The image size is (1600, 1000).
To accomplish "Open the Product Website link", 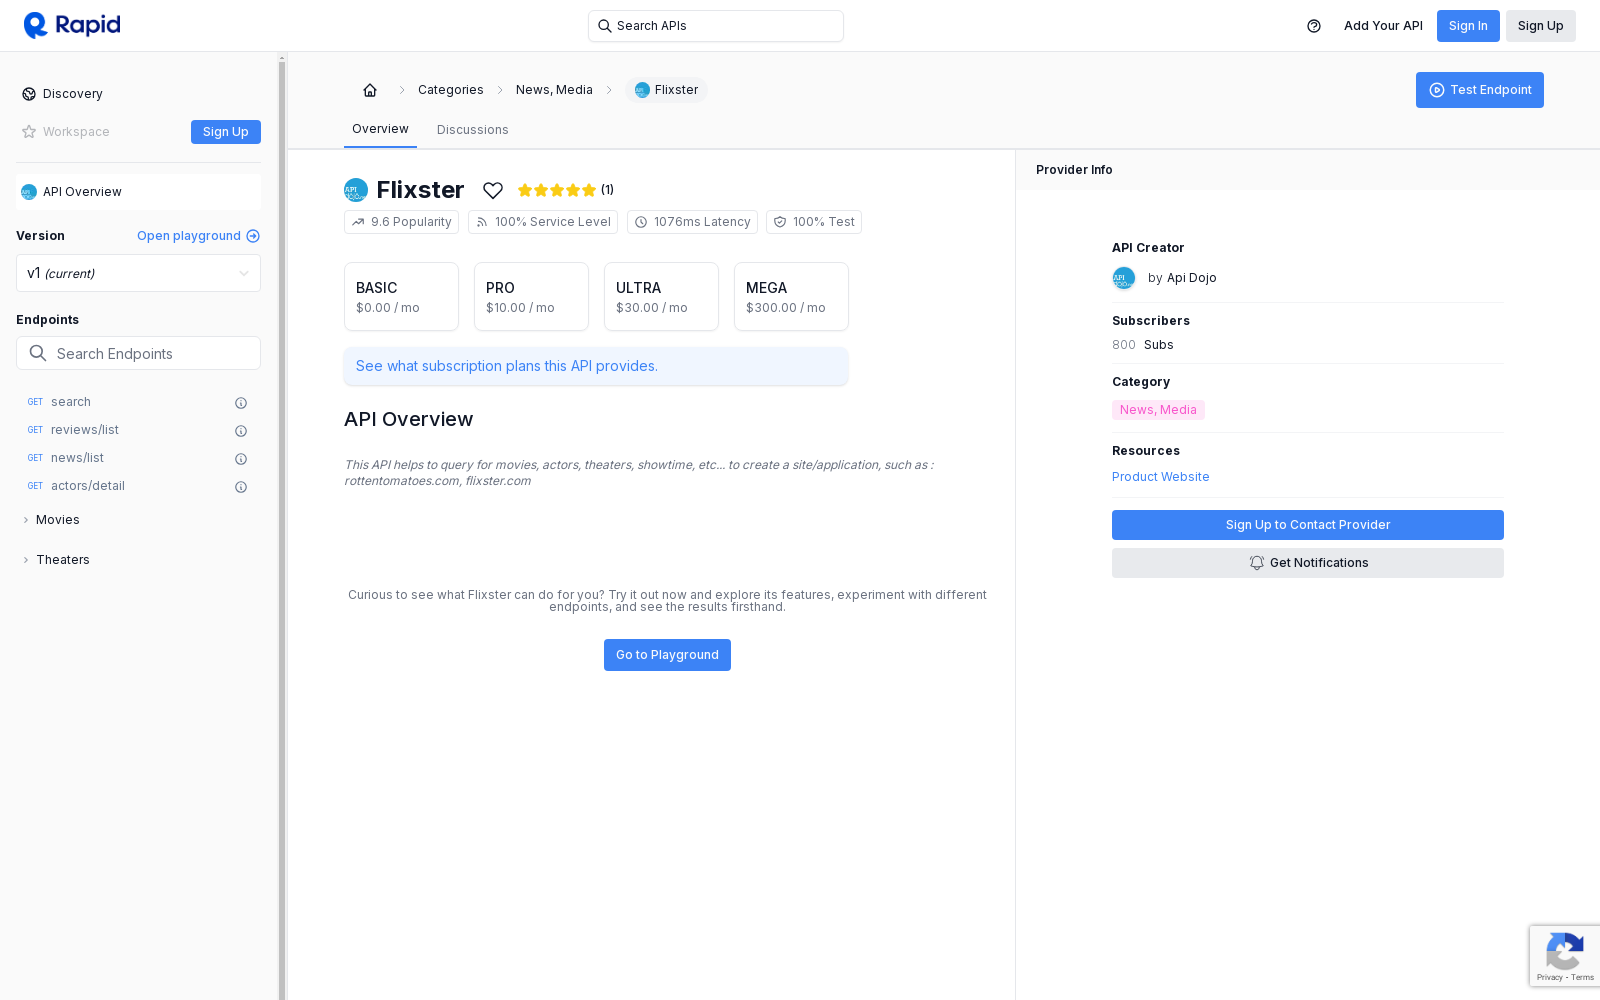I will (x=1161, y=477).
